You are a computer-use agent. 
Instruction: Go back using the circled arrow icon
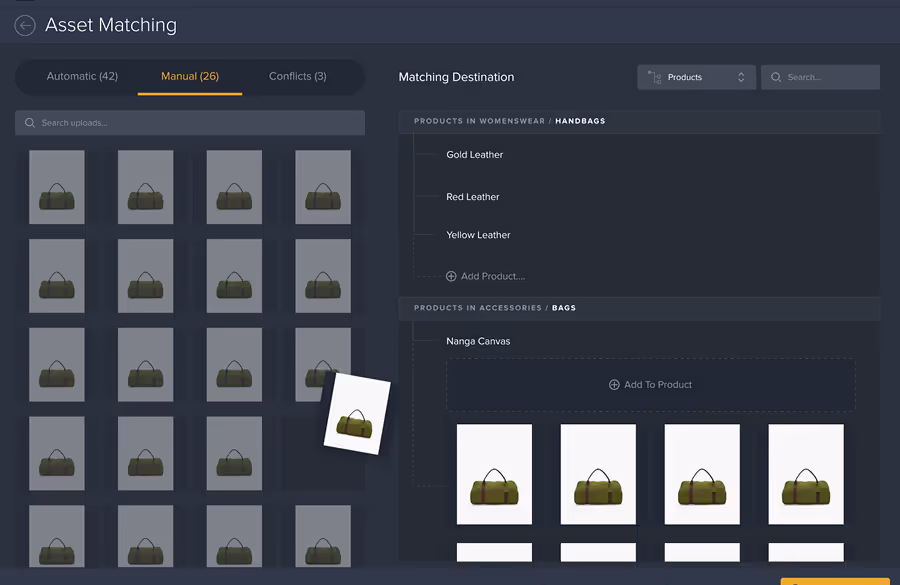tap(25, 25)
